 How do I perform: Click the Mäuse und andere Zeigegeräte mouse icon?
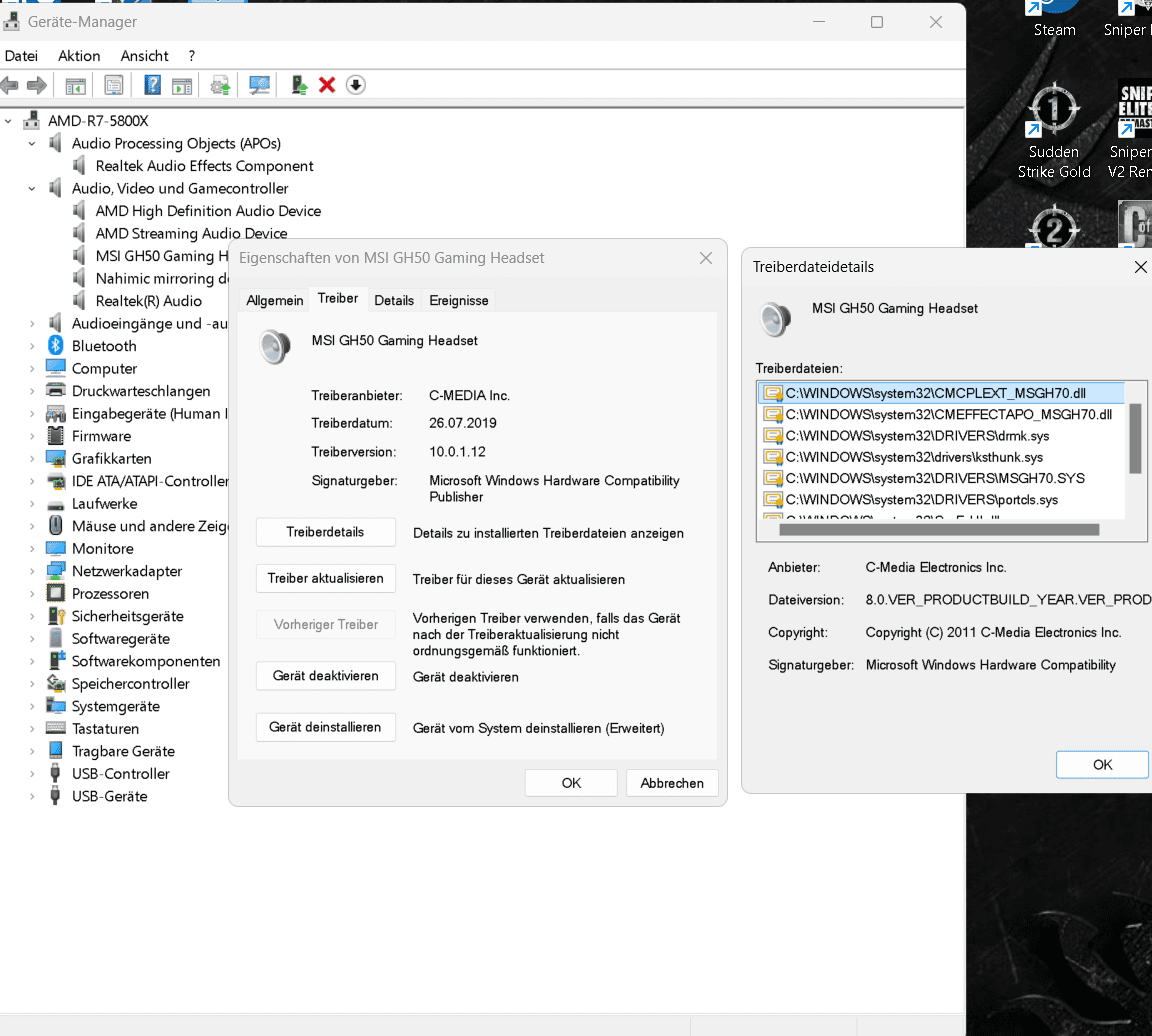pyautogui.click(x=56, y=525)
